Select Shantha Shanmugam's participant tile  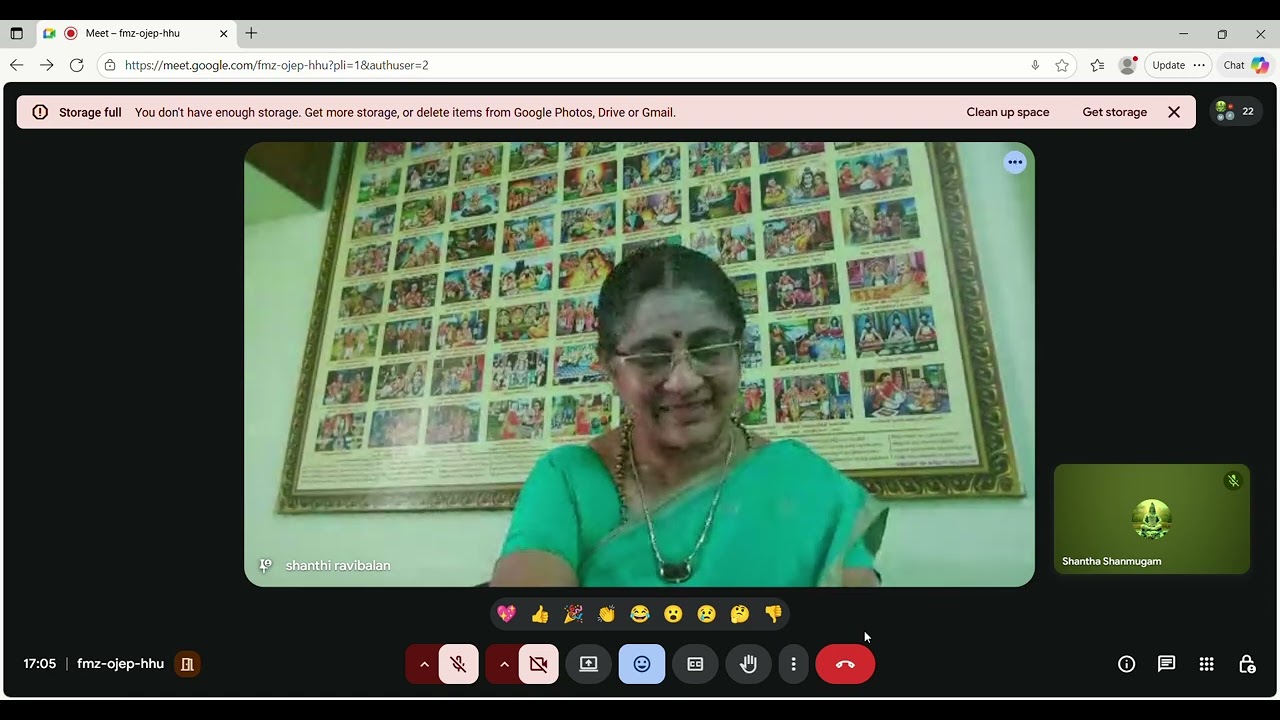pos(1152,519)
